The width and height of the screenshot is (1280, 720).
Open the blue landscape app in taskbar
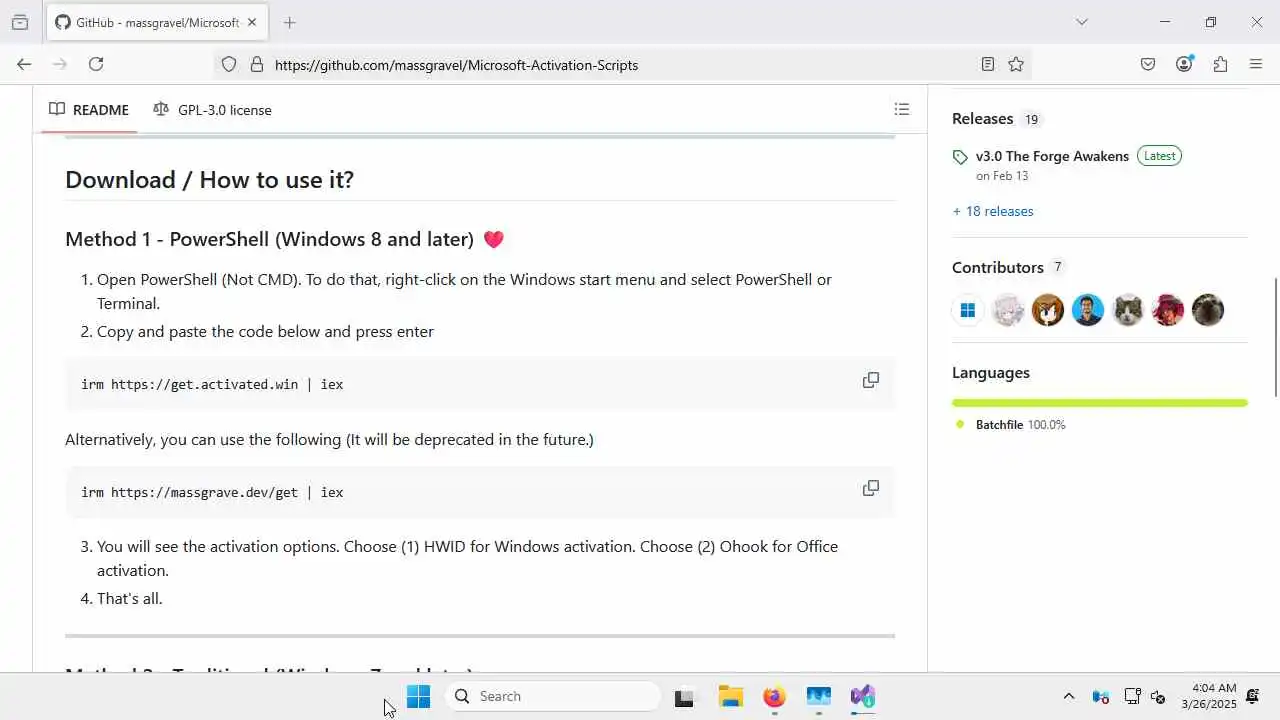(819, 696)
